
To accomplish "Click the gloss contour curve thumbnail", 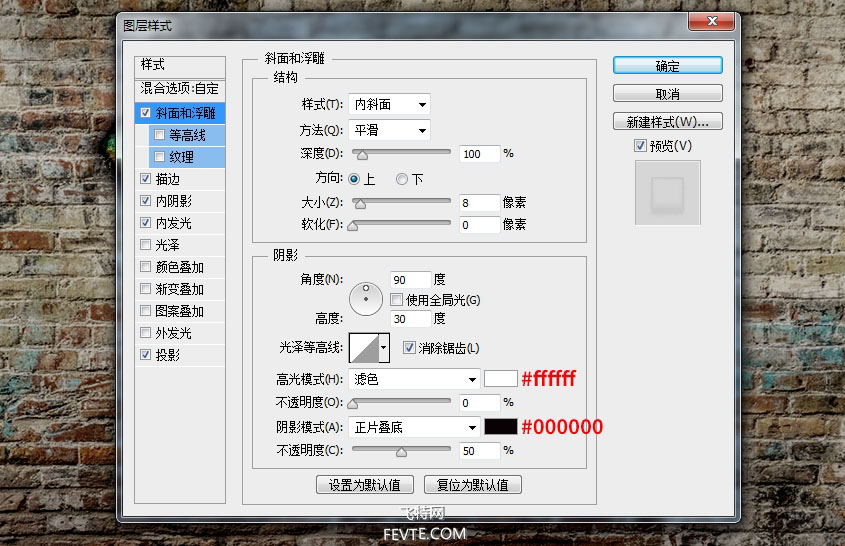I will [x=364, y=348].
